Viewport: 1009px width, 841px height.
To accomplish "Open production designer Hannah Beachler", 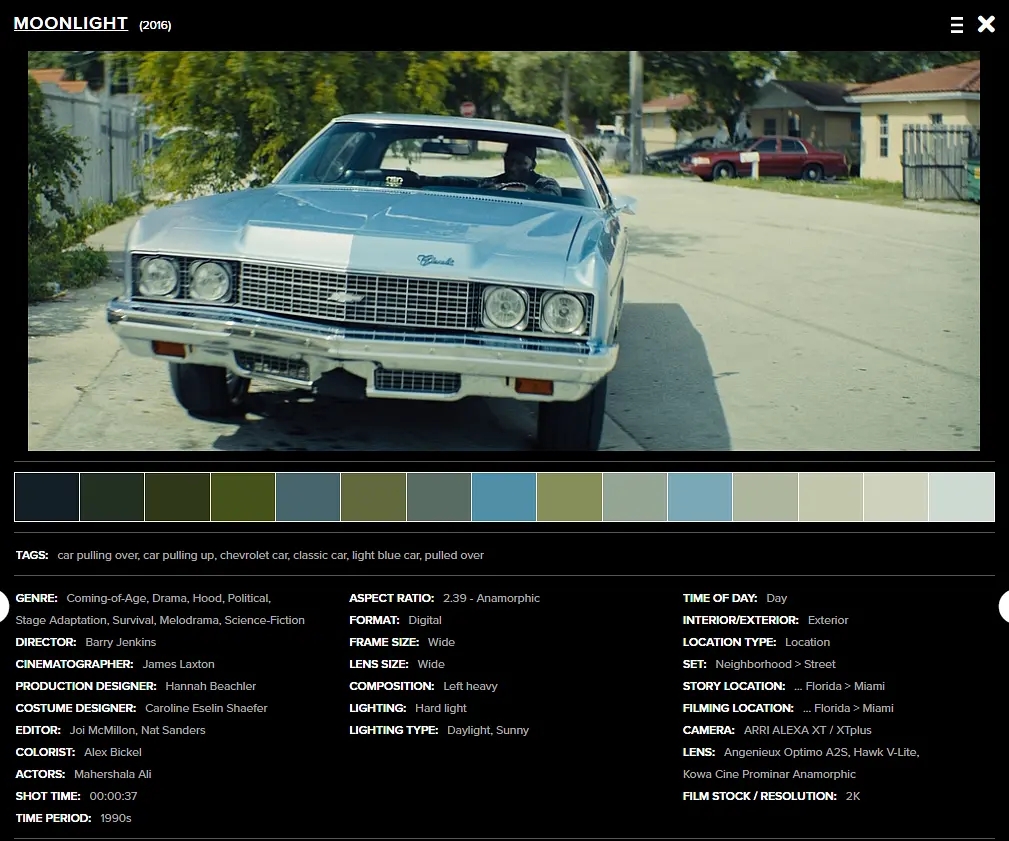I will pyautogui.click(x=210, y=686).
